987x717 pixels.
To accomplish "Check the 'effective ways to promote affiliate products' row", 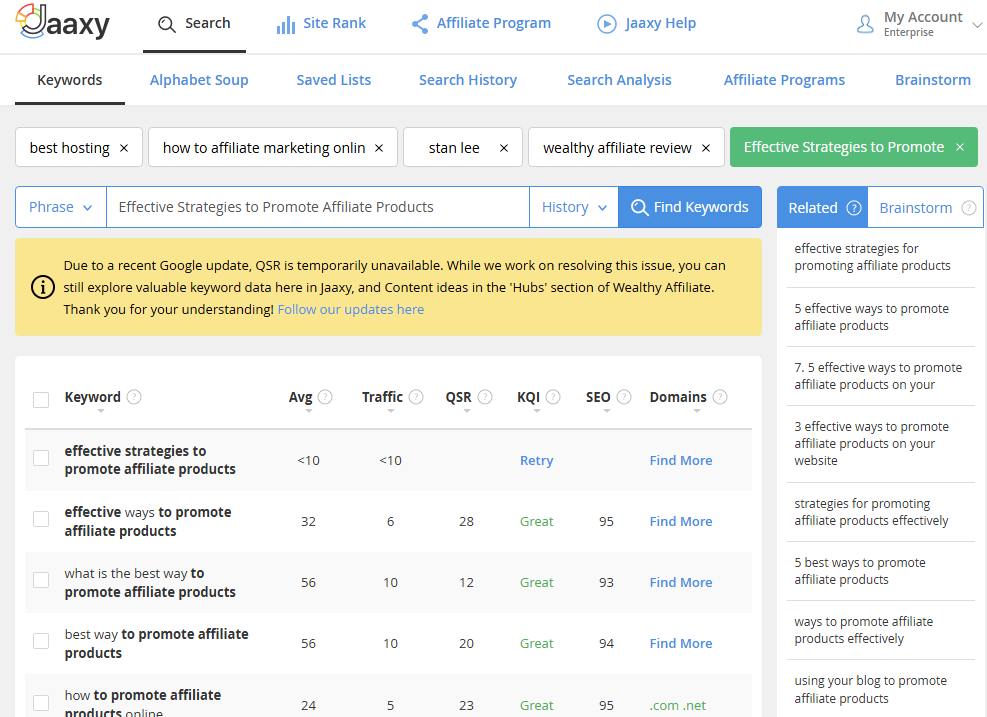I will coord(41,519).
